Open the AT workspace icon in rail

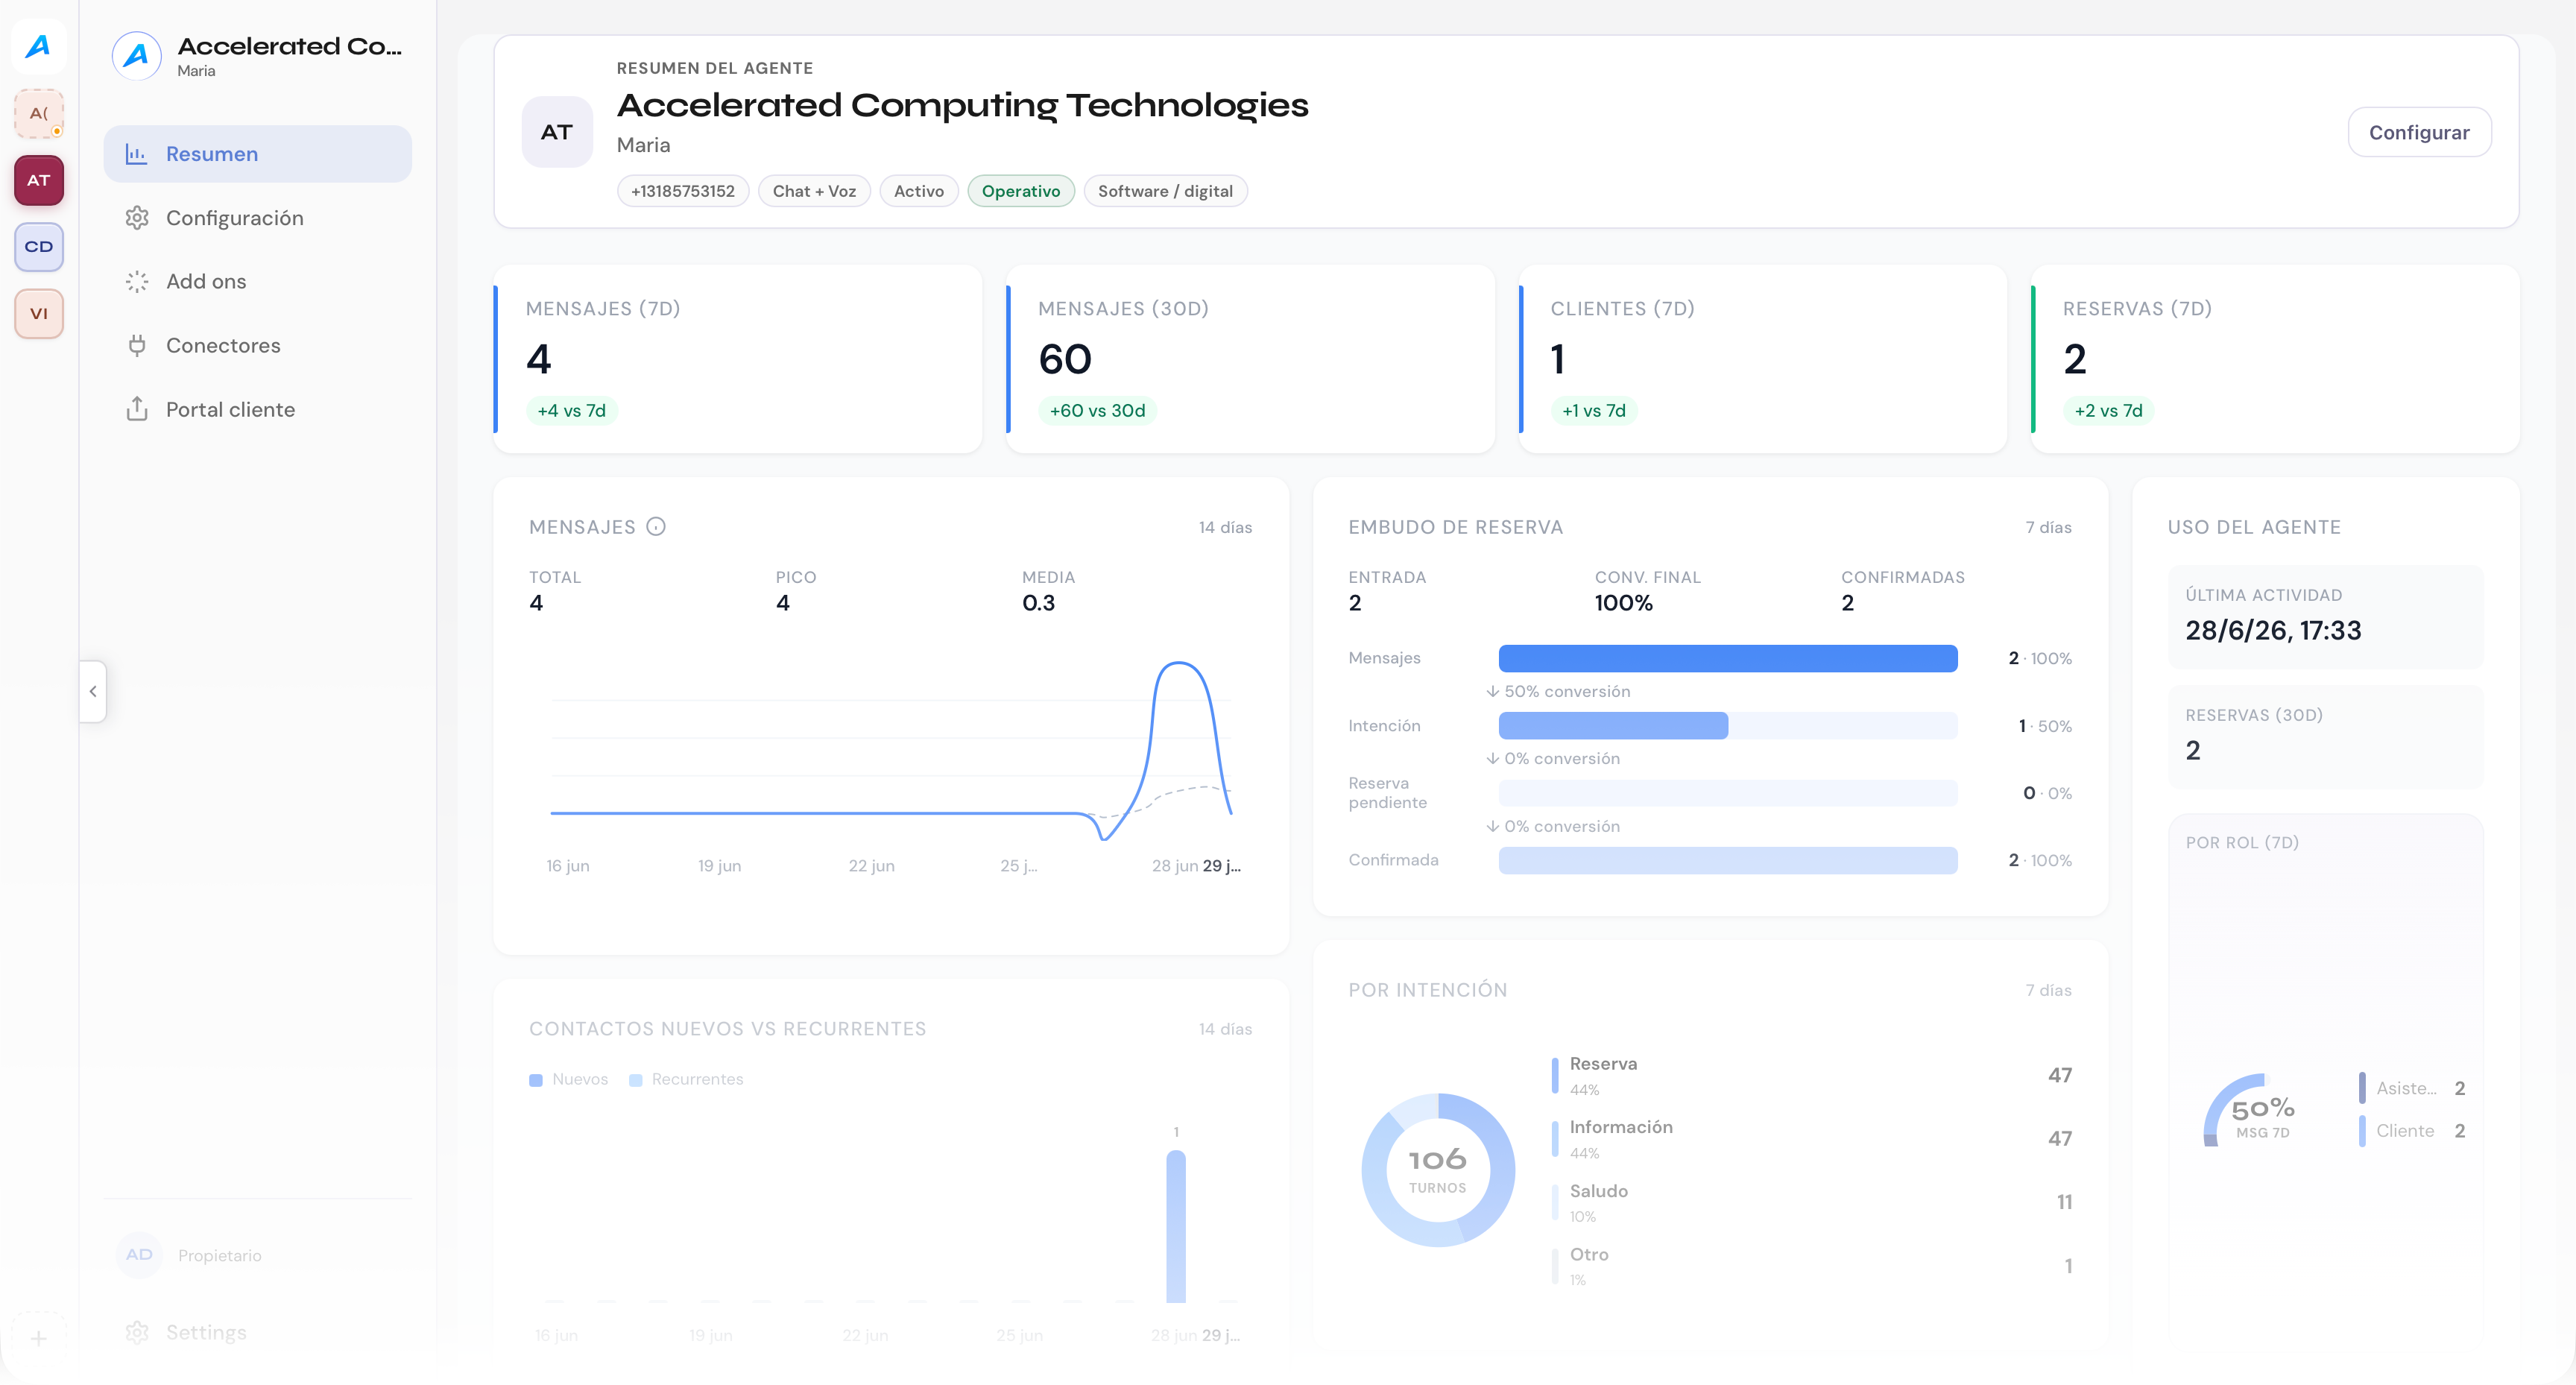click(x=38, y=180)
